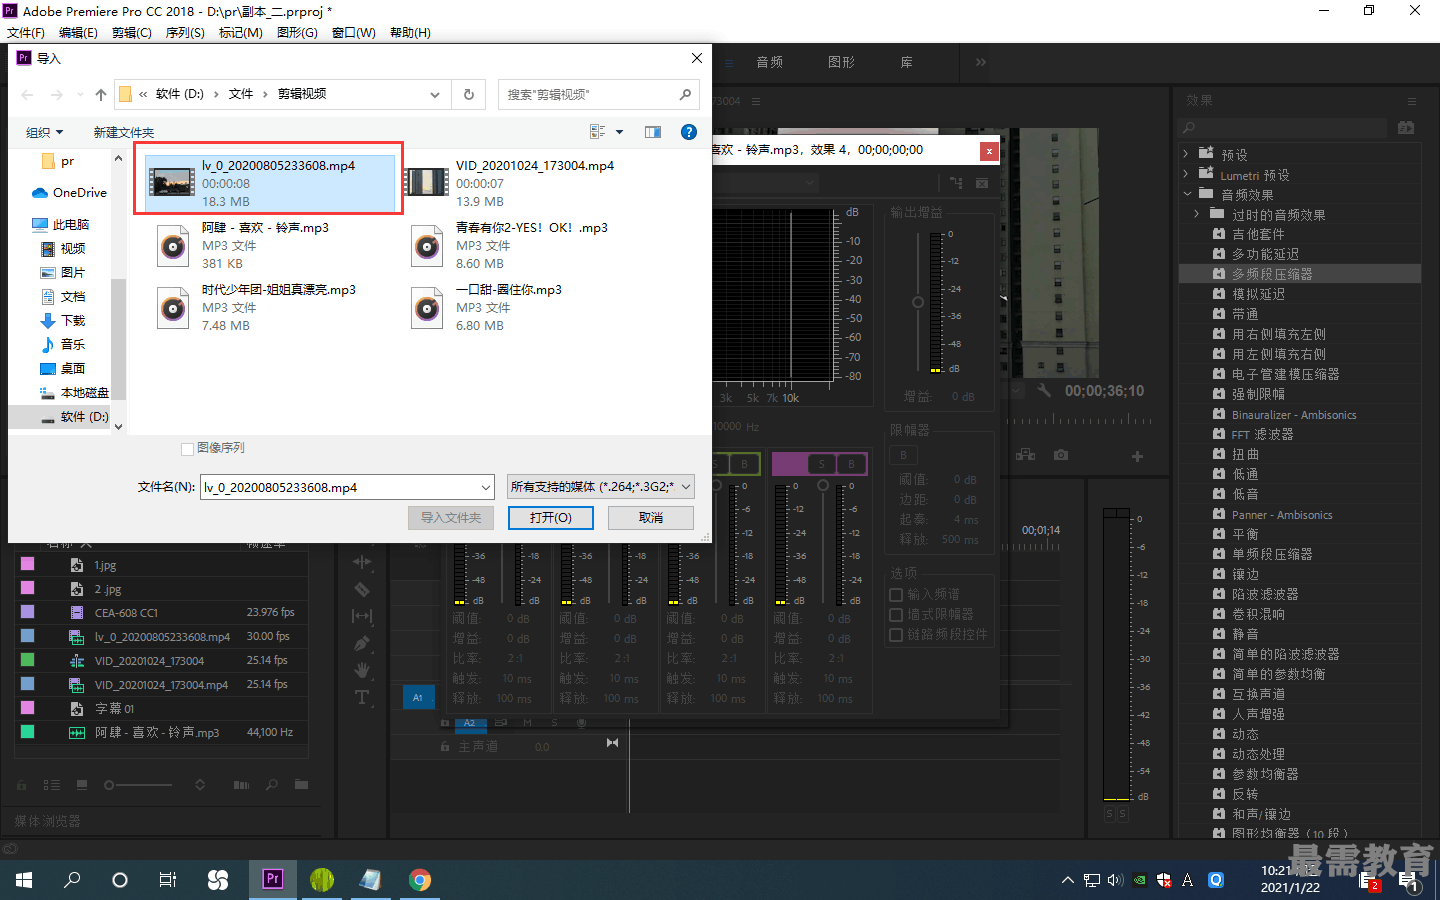
Task: Expand the Lumetri 预设 folder
Action: tap(1186, 174)
